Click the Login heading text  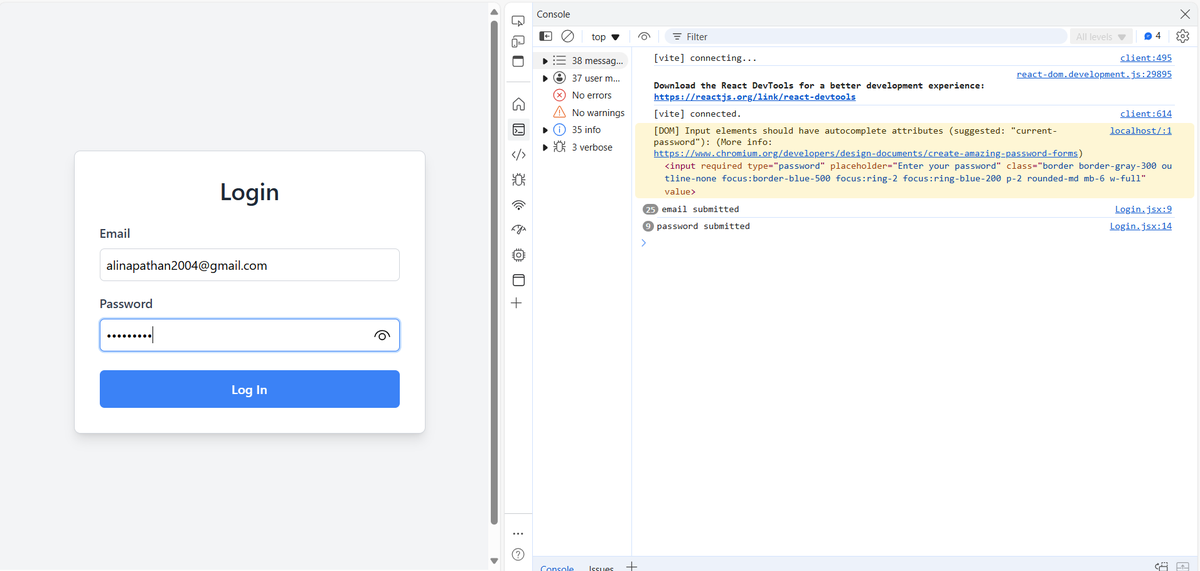(x=249, y=192)
